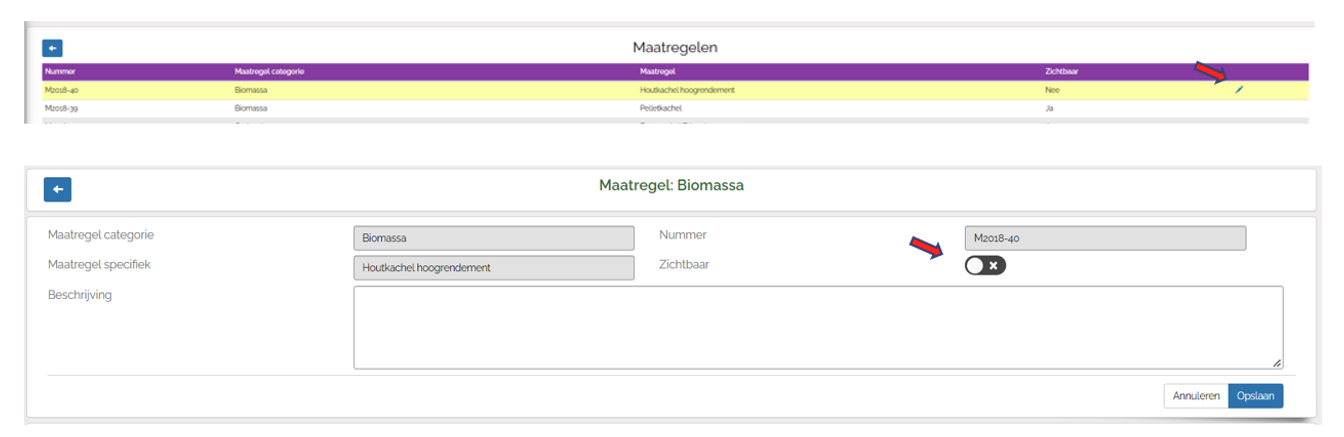Viewport: 1344px width, 437px height.
Task: Select the M2018-39 number cell
Action: point(62,107)
